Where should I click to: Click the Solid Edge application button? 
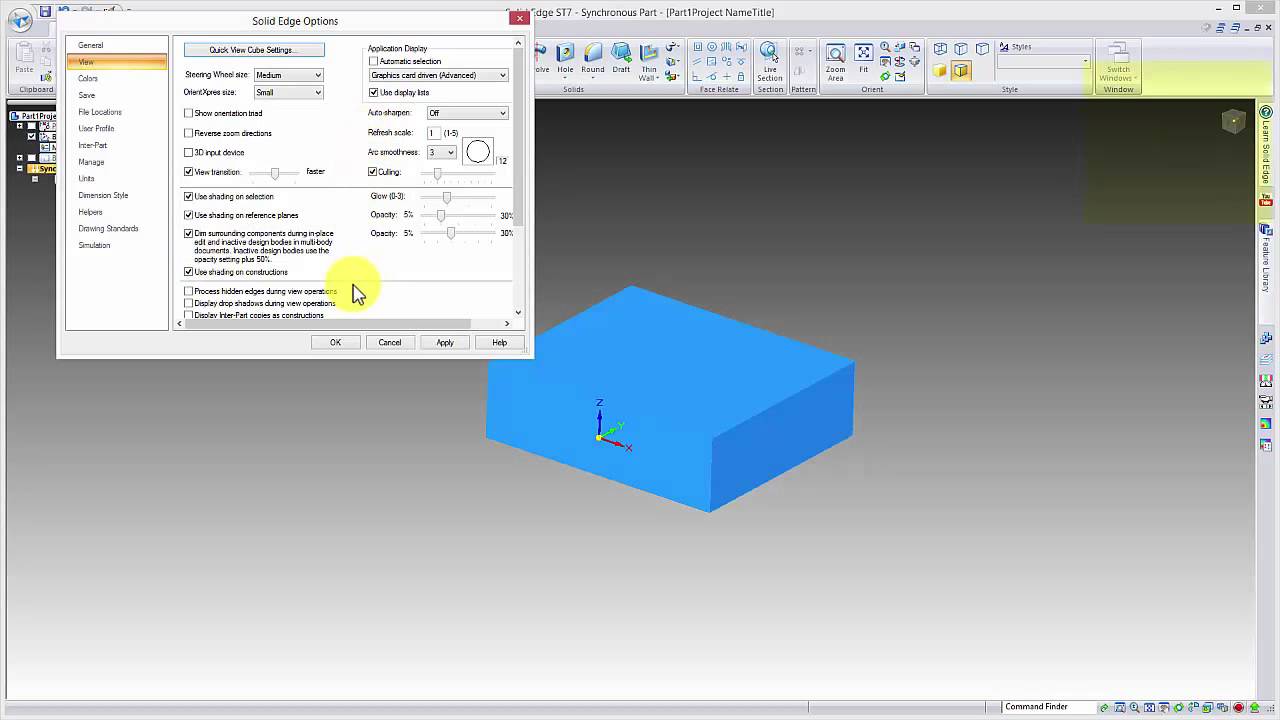[x=19, y=20]
